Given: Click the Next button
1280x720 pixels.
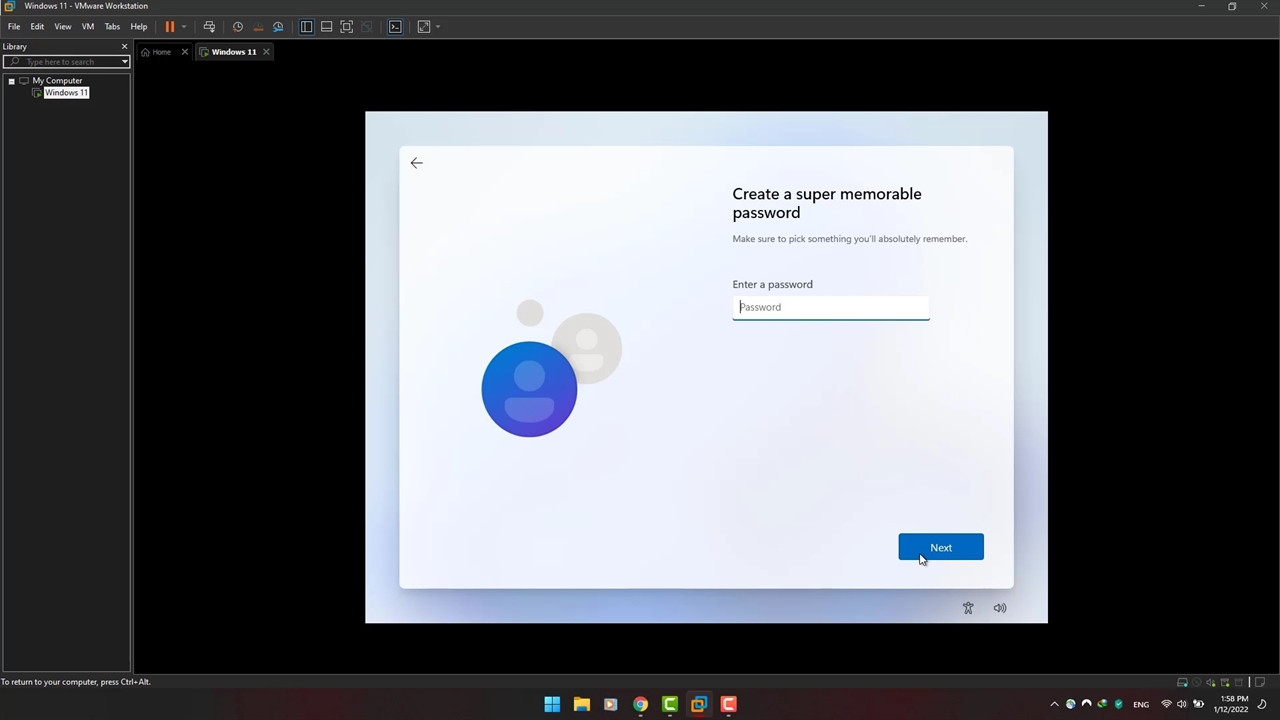Looking at the screenshot, I should [x=940, y=547].
